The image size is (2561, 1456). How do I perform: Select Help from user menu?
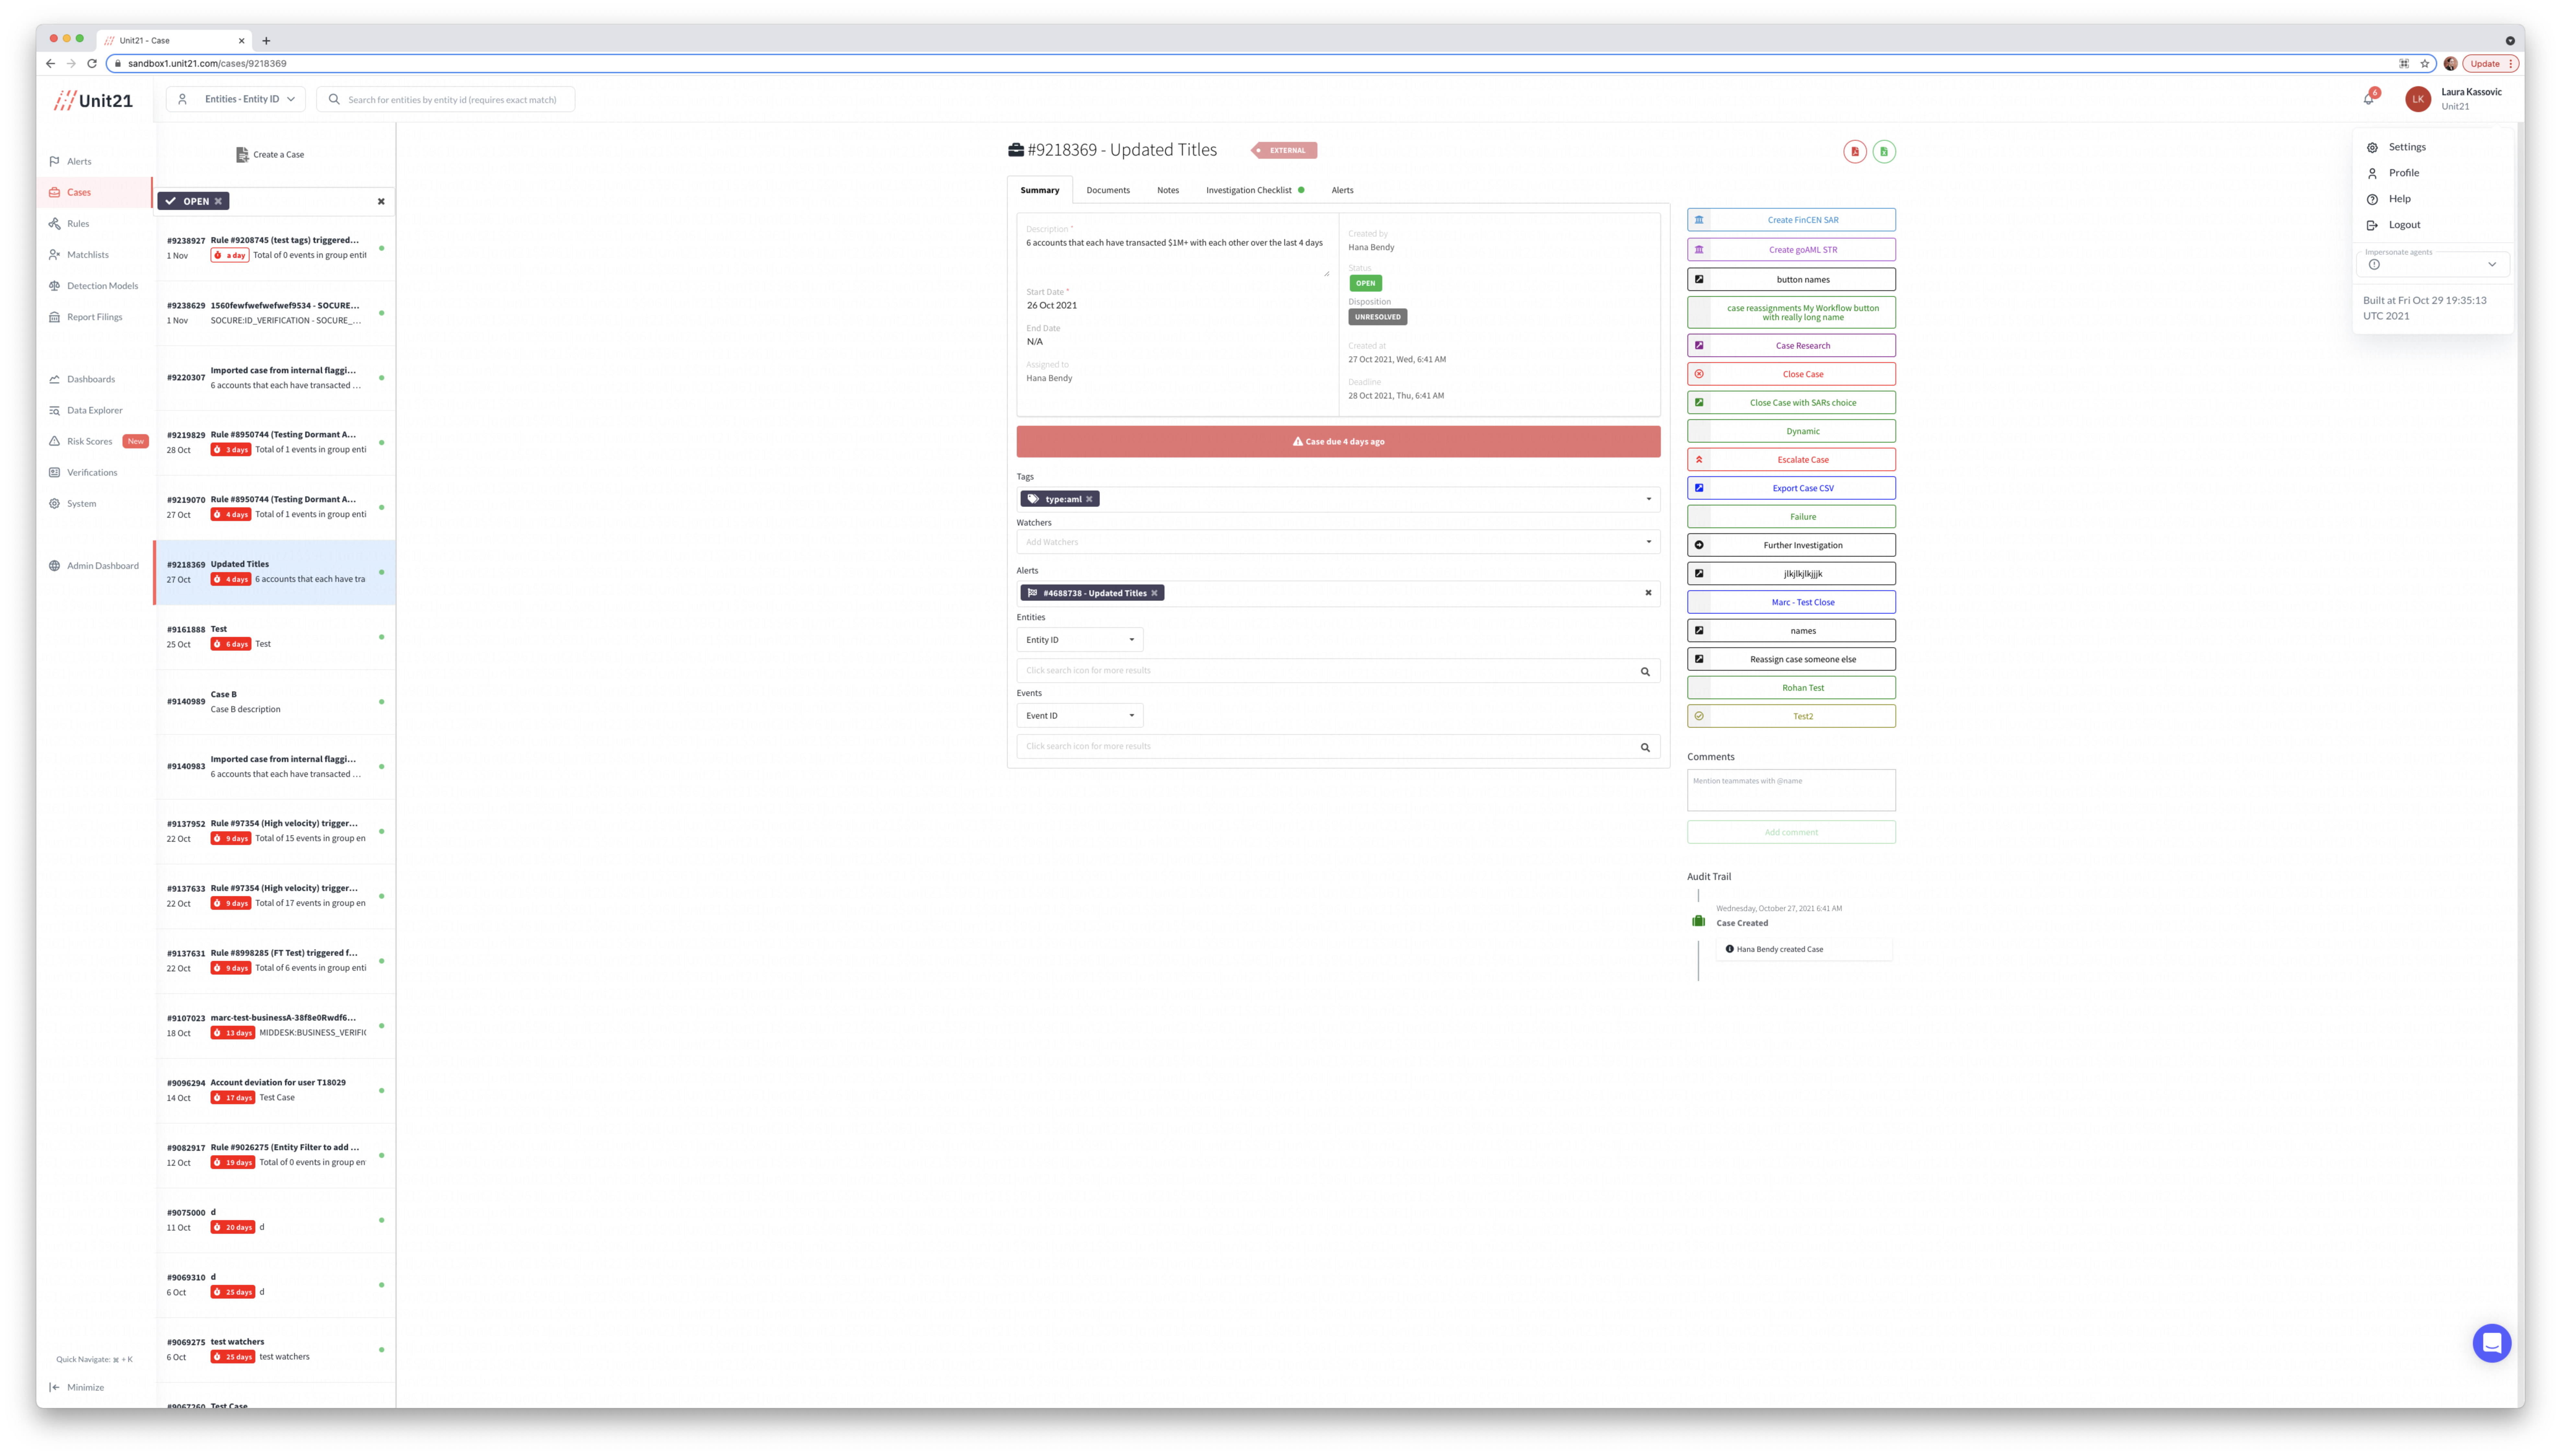click(2399, 199)
